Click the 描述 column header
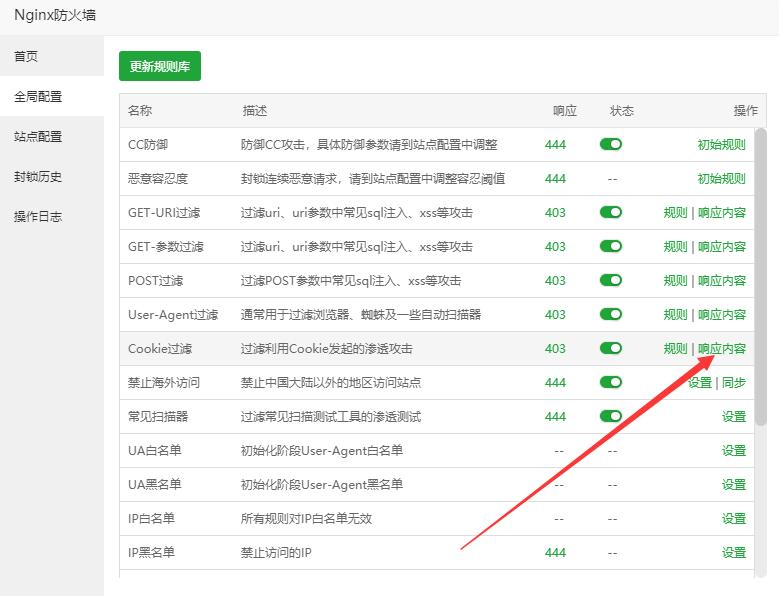The image size is (779, 596). tap(255, 110)
